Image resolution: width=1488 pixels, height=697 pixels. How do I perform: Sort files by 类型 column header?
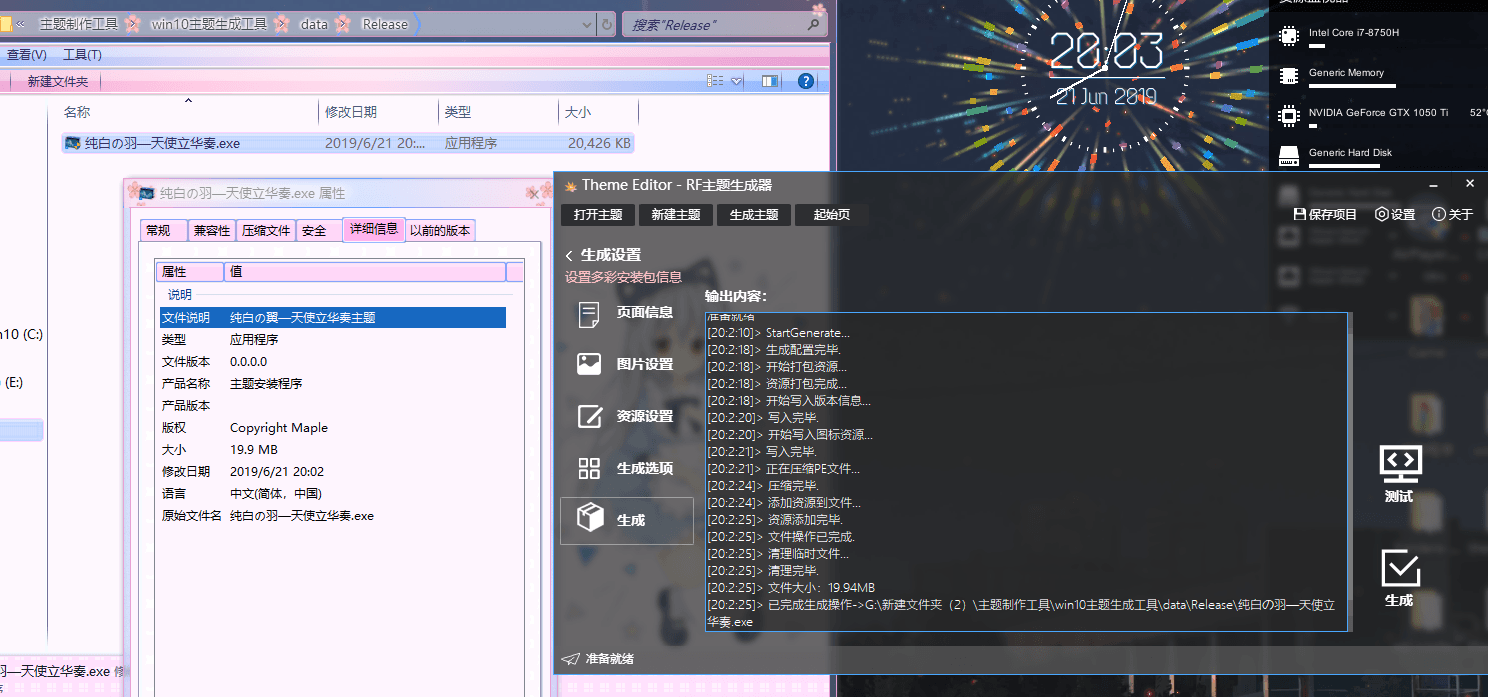coord(498,112)
